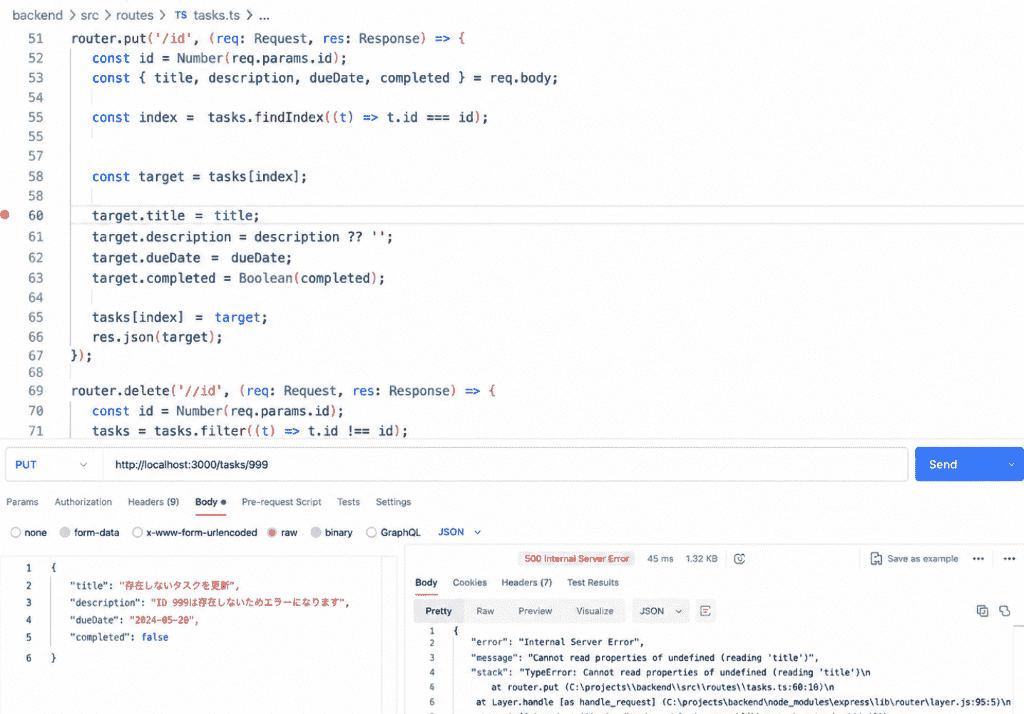The image size is (1024, 714).
Task: Click the 45 ms response time
Action: pyautogui.click(x=660, y=559)
